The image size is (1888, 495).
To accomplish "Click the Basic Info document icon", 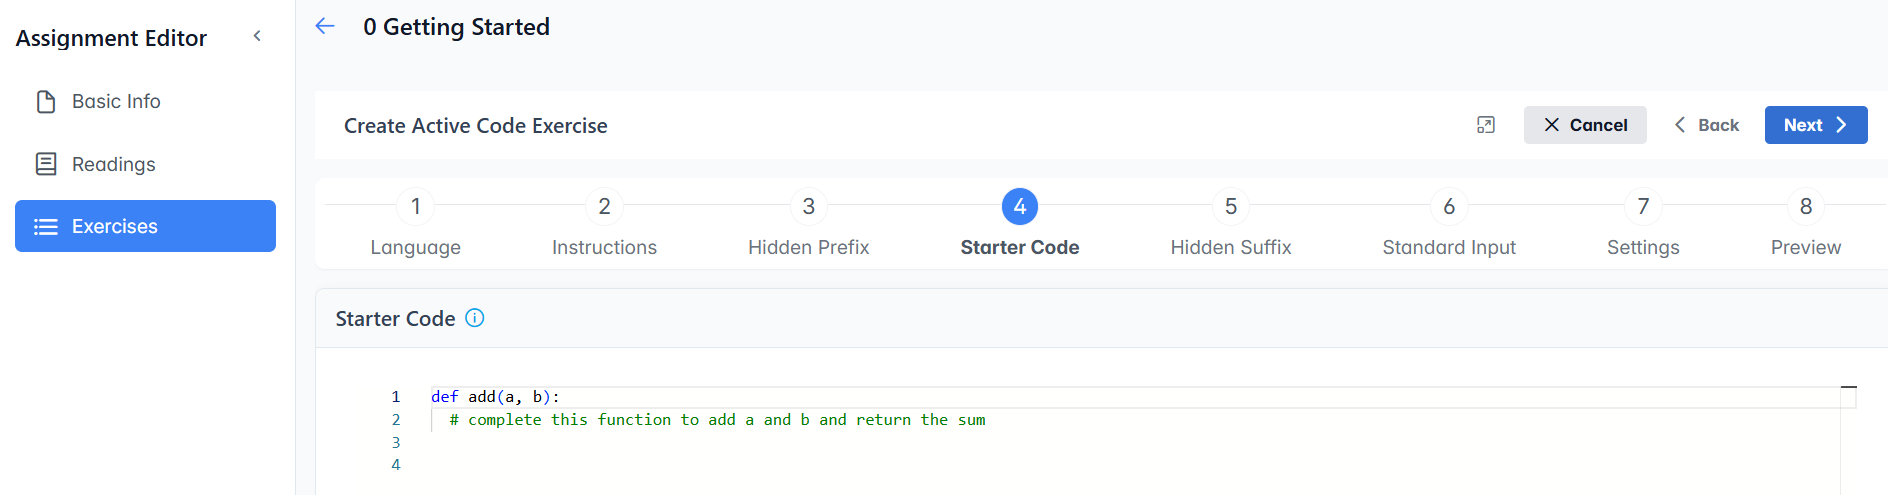I will 46,102.
